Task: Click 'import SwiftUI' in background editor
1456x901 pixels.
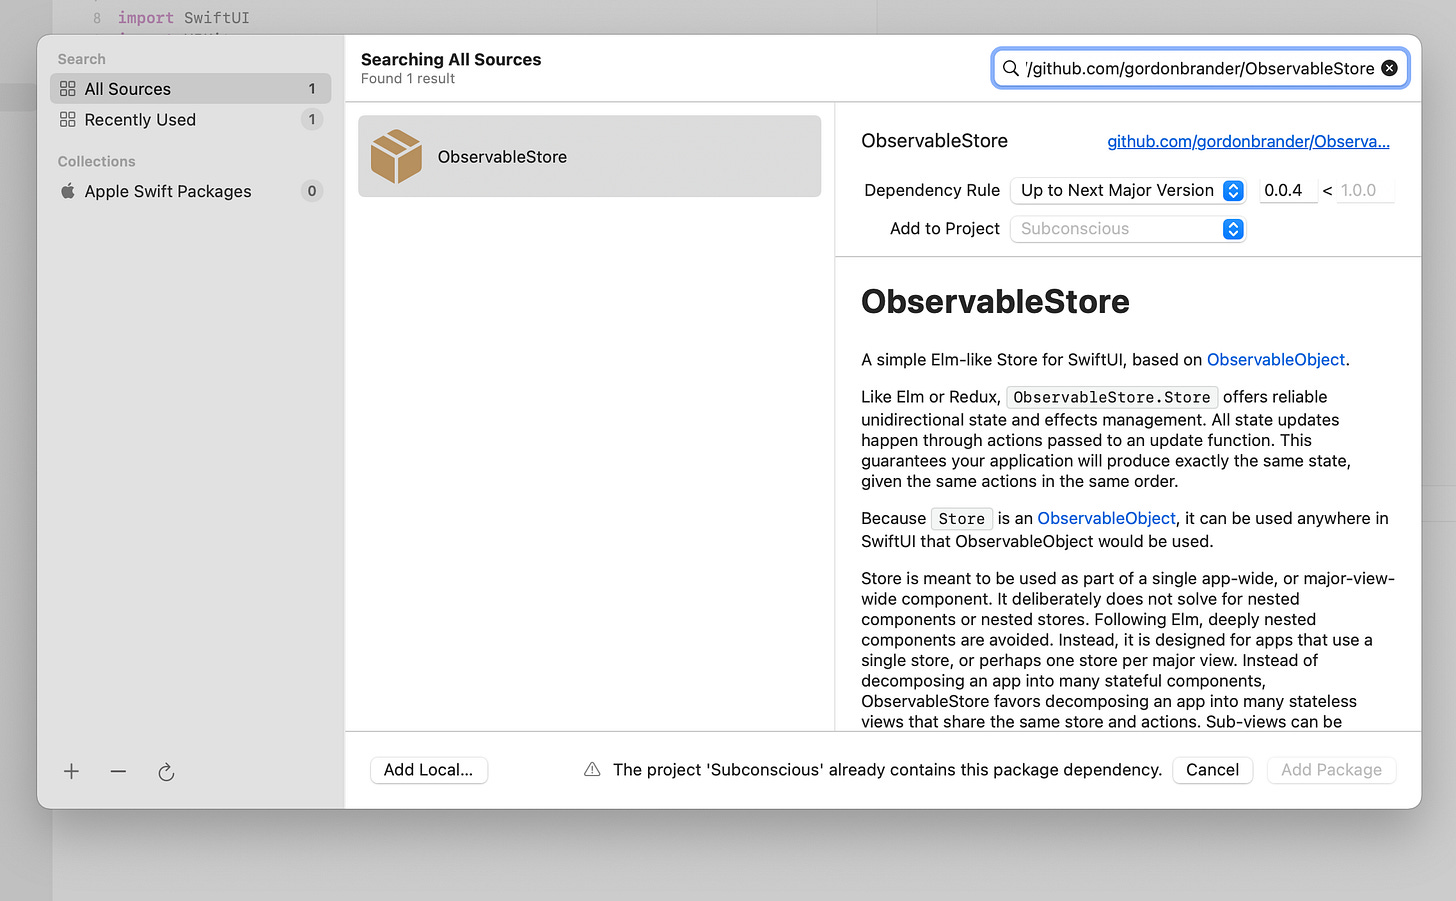Action: (184, 18)
